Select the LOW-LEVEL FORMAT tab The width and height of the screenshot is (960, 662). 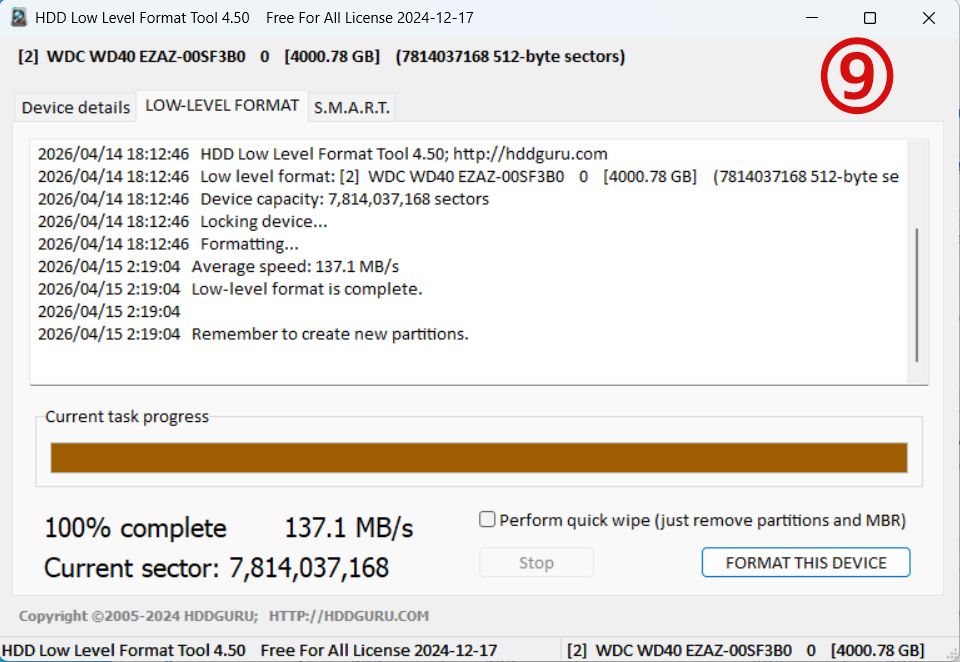(x=222, y=105)
